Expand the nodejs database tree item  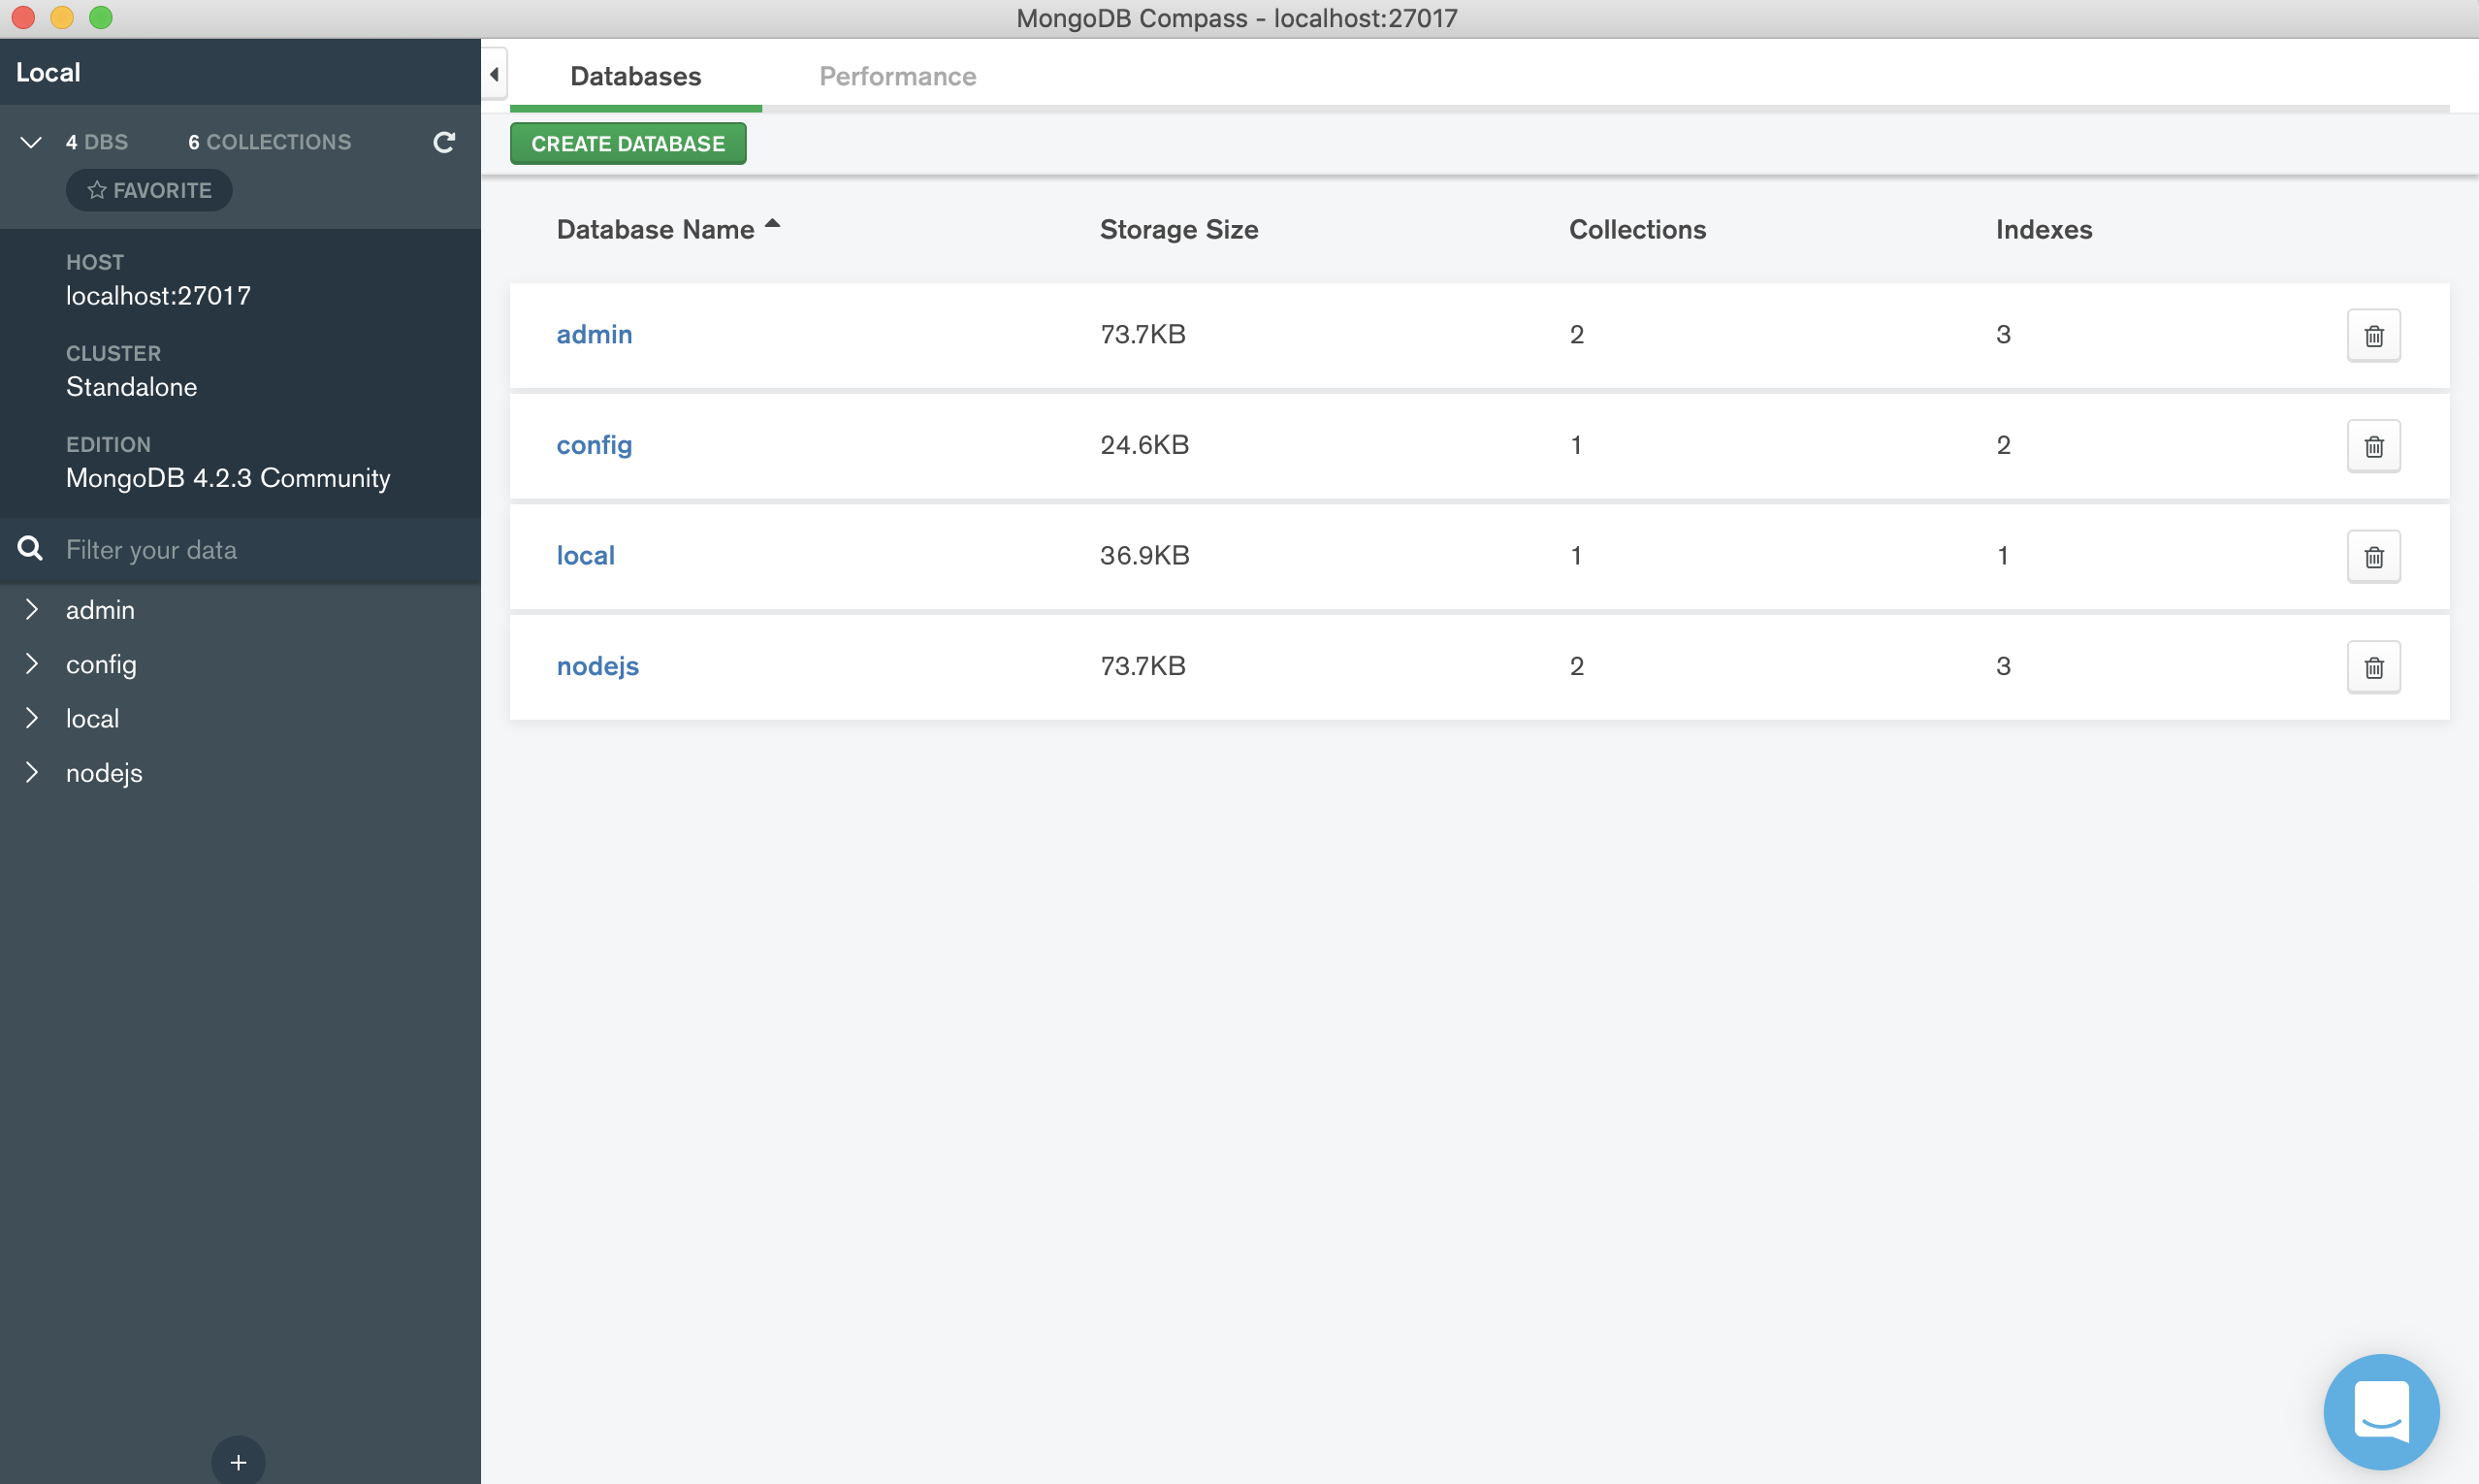(32, 772)
